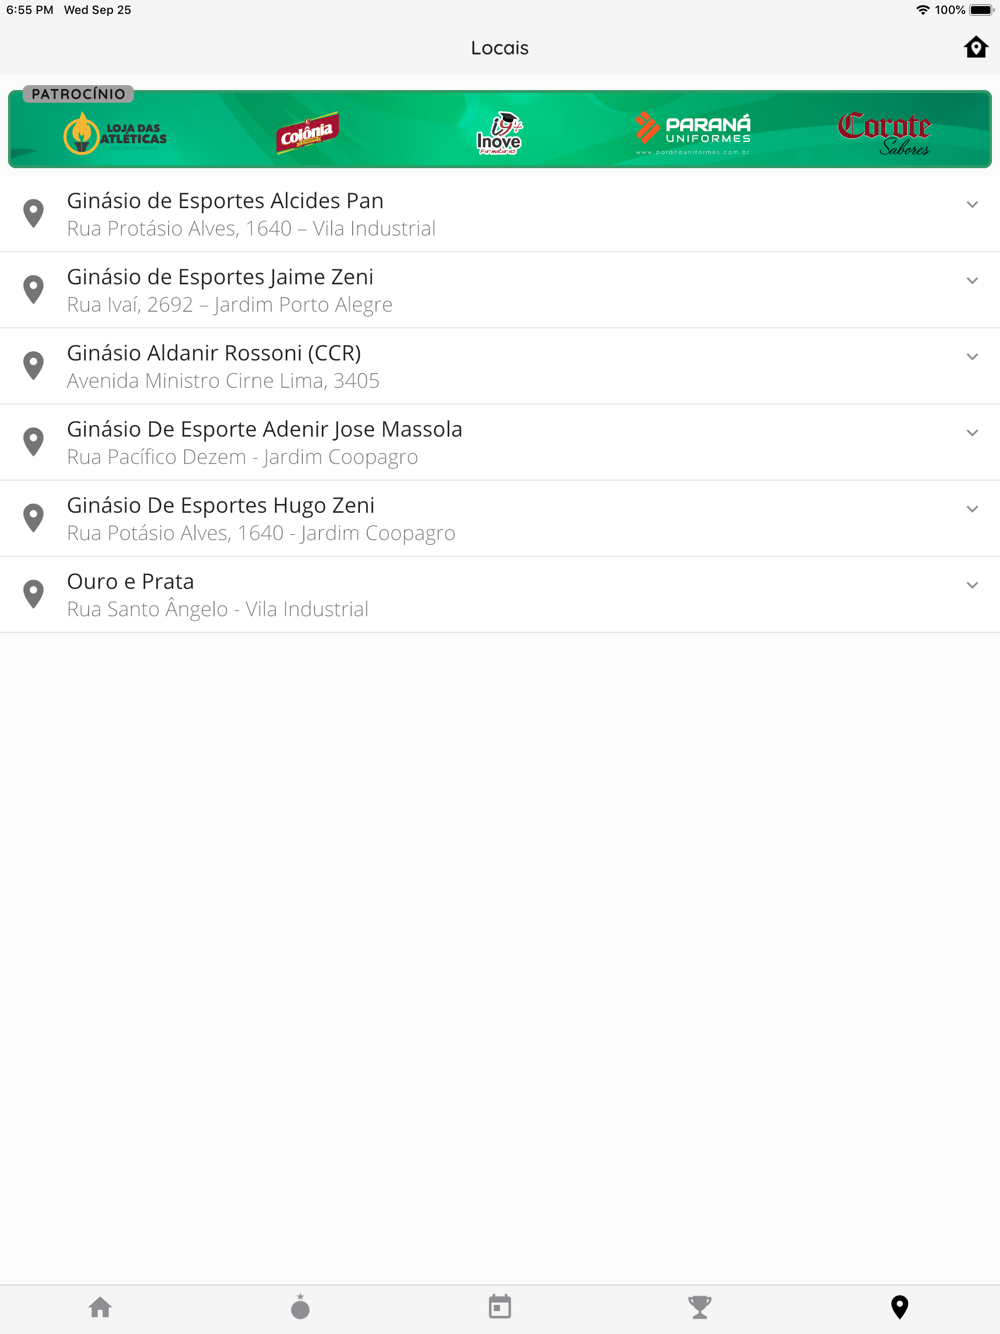Tap the home location icon in header
Screen dimensions: 1000x1334
976,47
